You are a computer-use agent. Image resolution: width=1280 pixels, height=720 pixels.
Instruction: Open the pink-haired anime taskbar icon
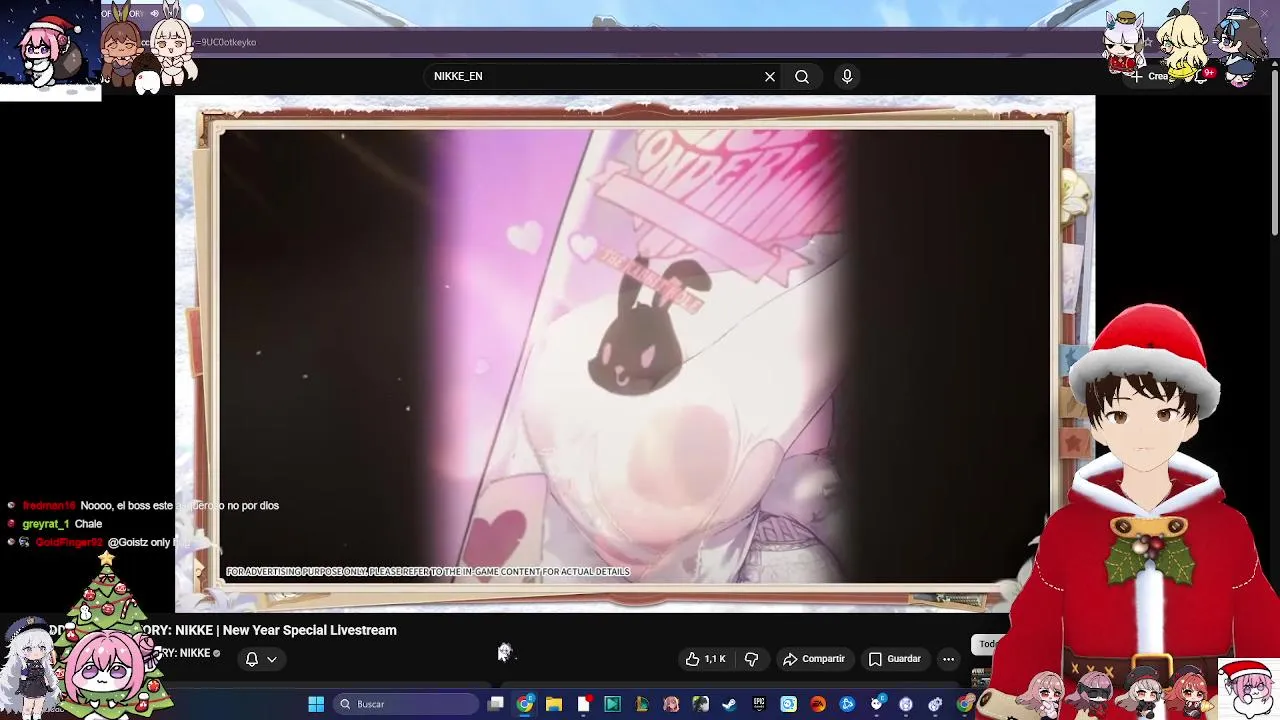671,704
